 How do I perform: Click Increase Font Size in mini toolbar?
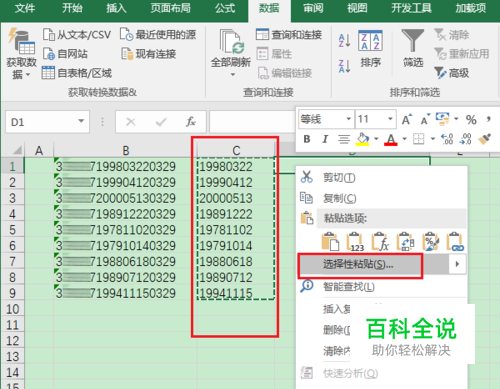407,119
